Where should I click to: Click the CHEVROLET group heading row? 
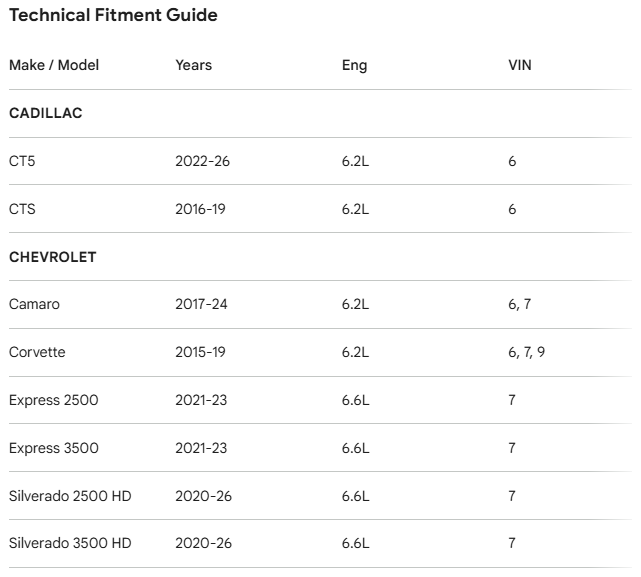[x=52, y=257]
